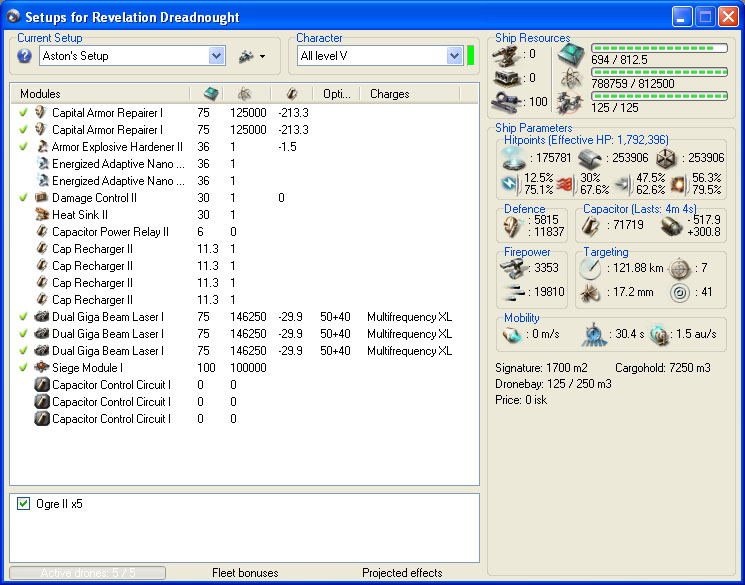Open the Current Setup dropdown
The width and height of the screenshot is (745, 585).
(217, 56)
